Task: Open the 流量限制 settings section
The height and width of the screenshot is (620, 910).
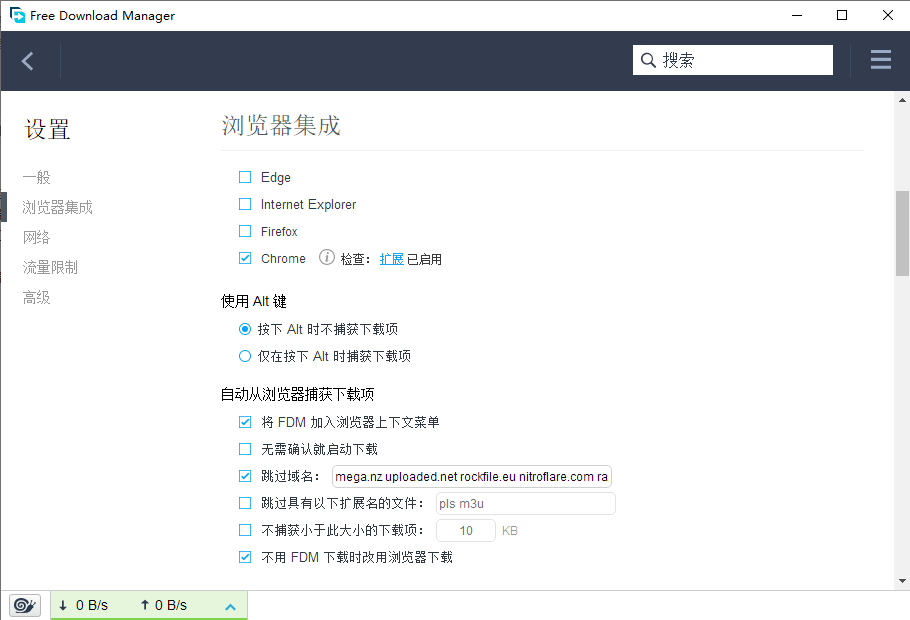Action: pyautogui.click(x=50, y=268)
